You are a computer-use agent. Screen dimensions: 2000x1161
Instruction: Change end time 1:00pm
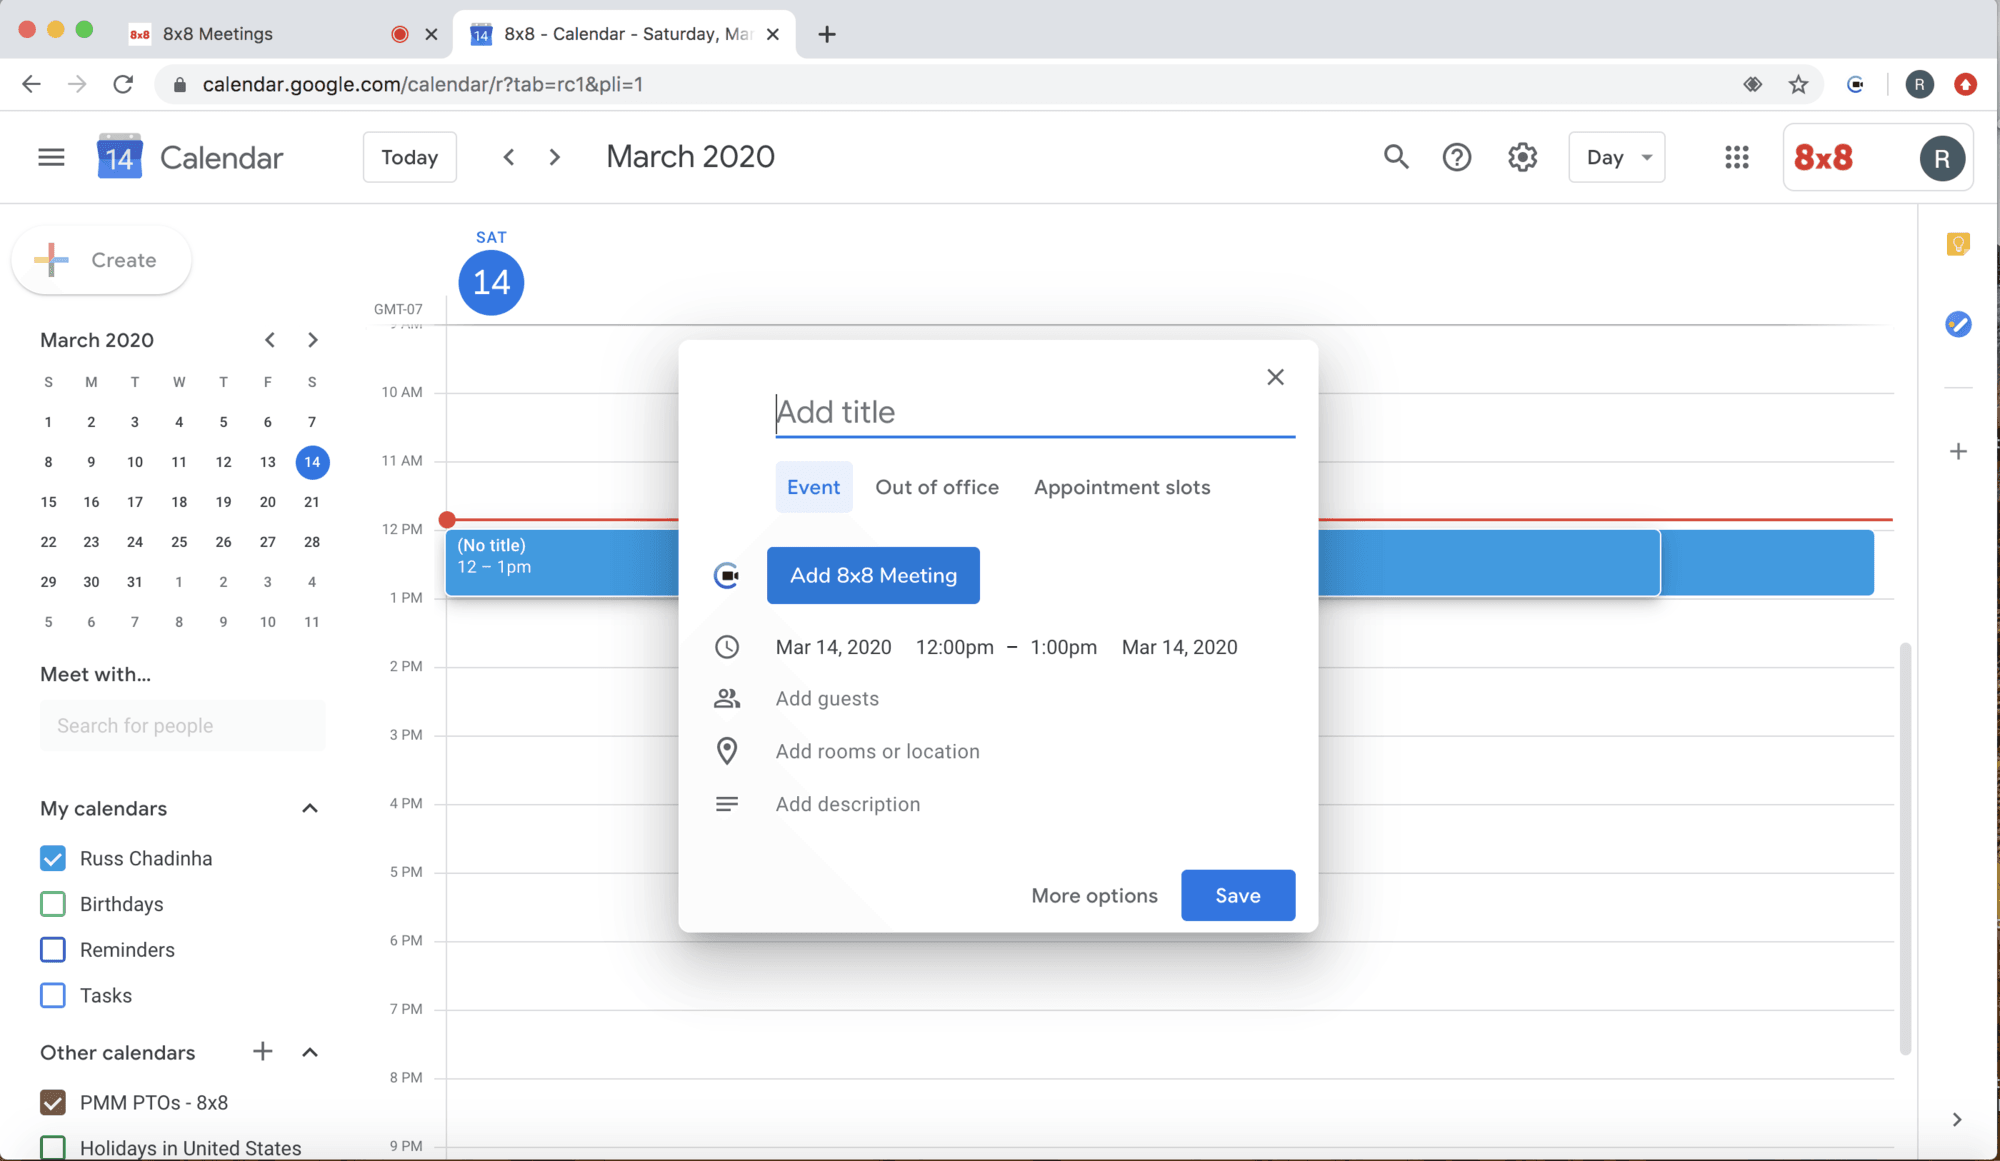point(1063,647)
